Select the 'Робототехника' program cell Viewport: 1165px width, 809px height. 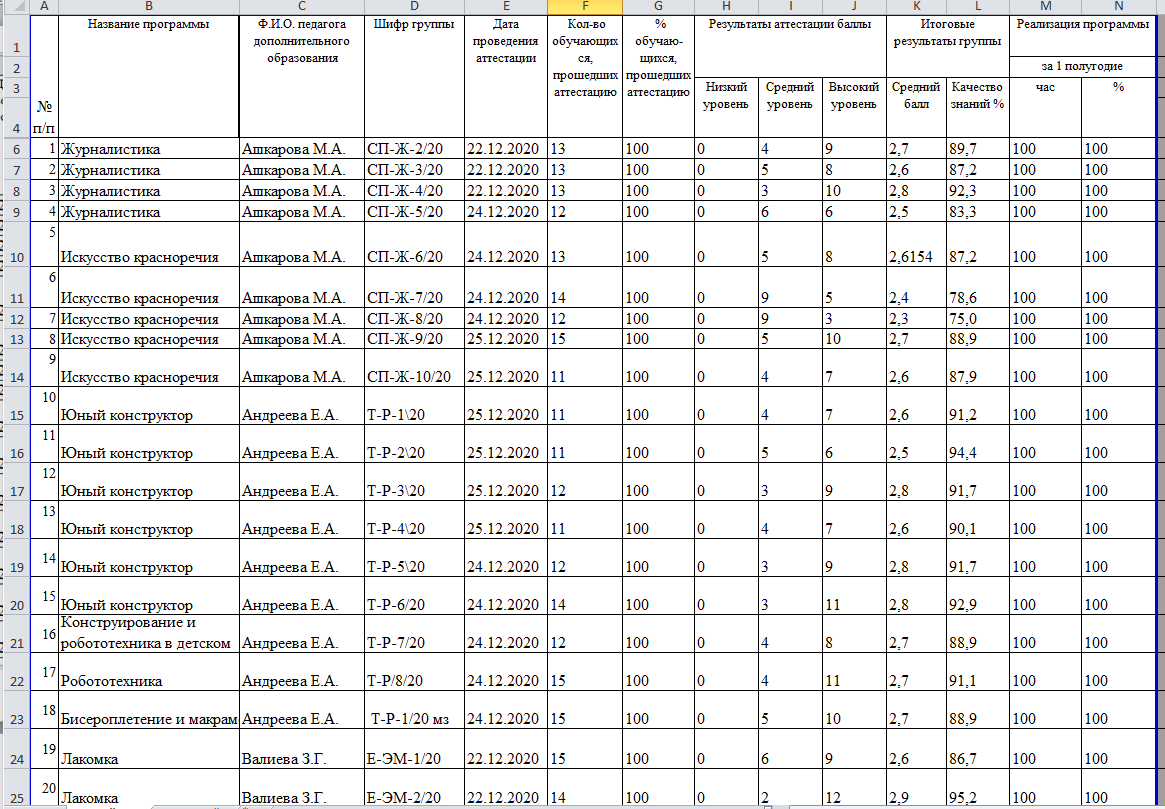[x=149, y=672]
